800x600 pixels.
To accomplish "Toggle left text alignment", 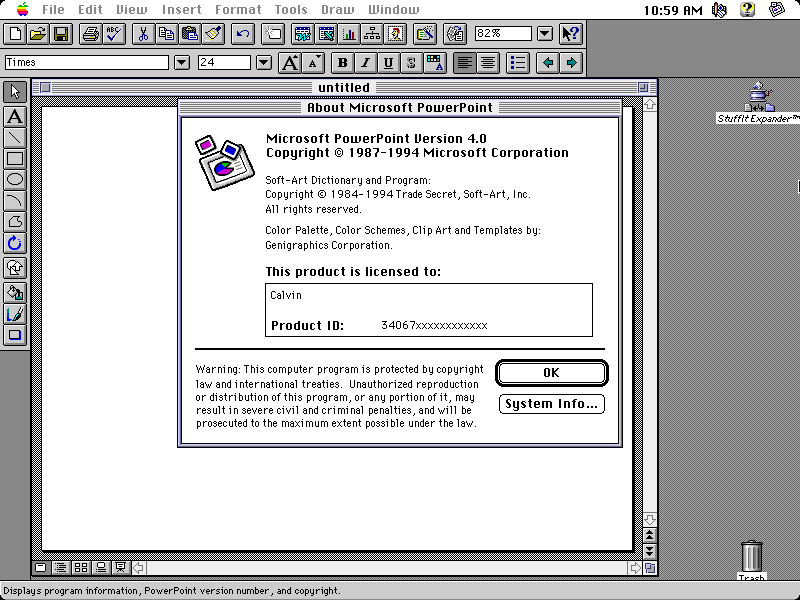I will (x=464, y=63).
